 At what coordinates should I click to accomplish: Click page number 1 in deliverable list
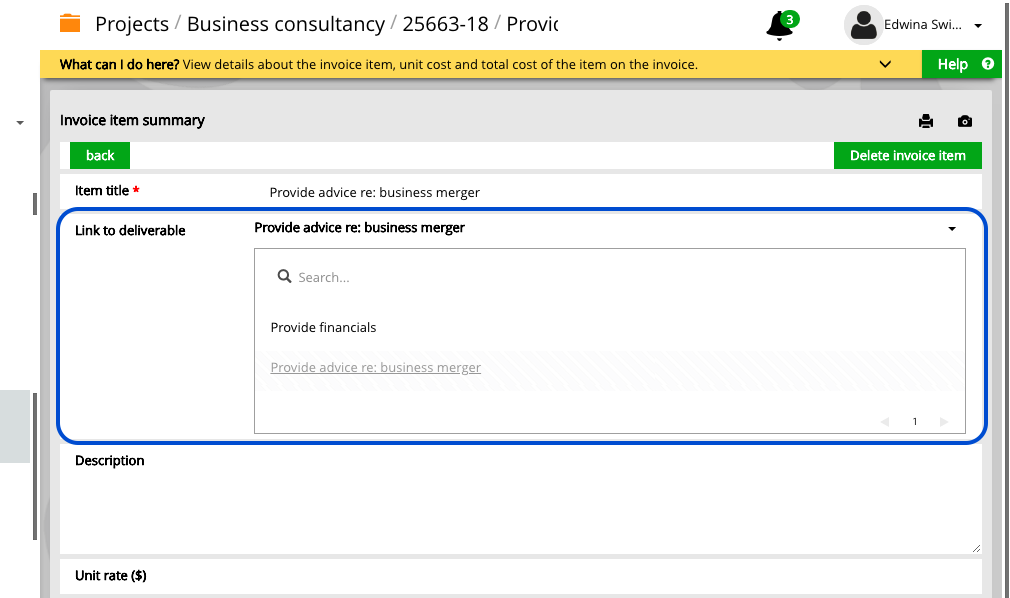point(915,421)
